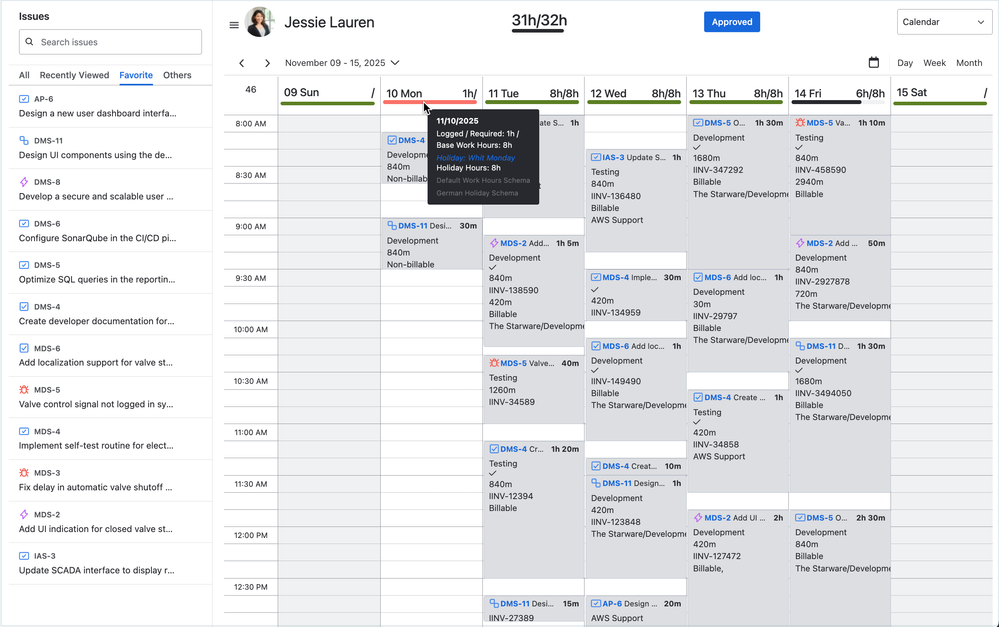Open the 31h/32h logged hours link
The image size is (999, 627).
tap(538, 19)
